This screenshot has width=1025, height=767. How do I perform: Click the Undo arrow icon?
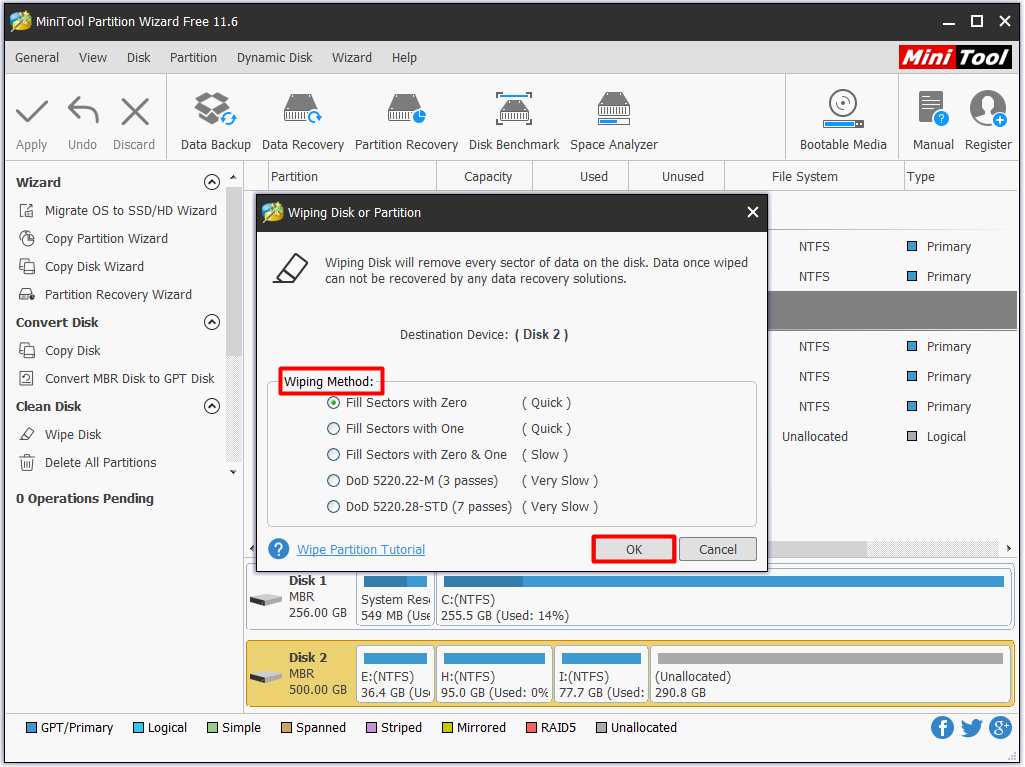coord(83,111)
